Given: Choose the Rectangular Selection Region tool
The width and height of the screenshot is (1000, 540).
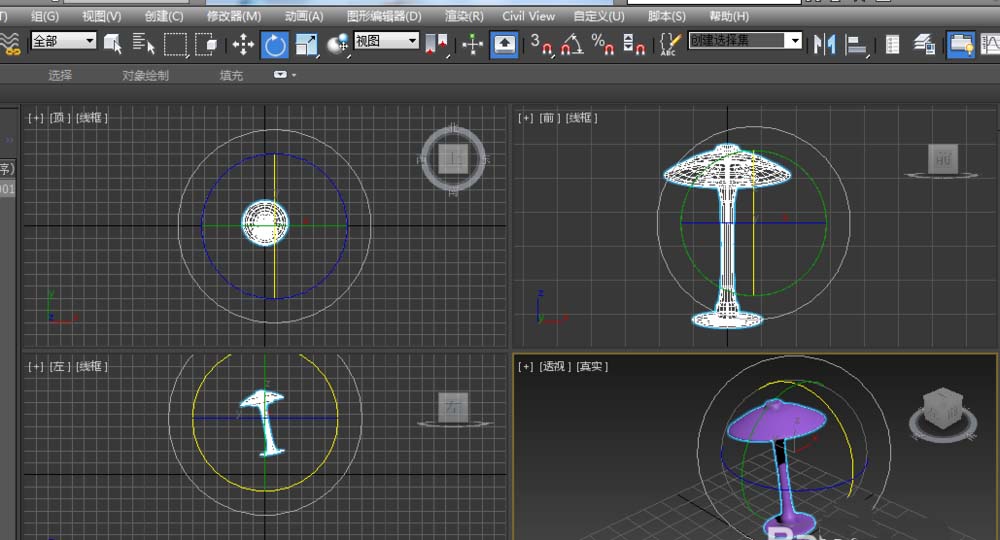Looking at the screenshot, I should pyautogui.click(x=175, y=44).
